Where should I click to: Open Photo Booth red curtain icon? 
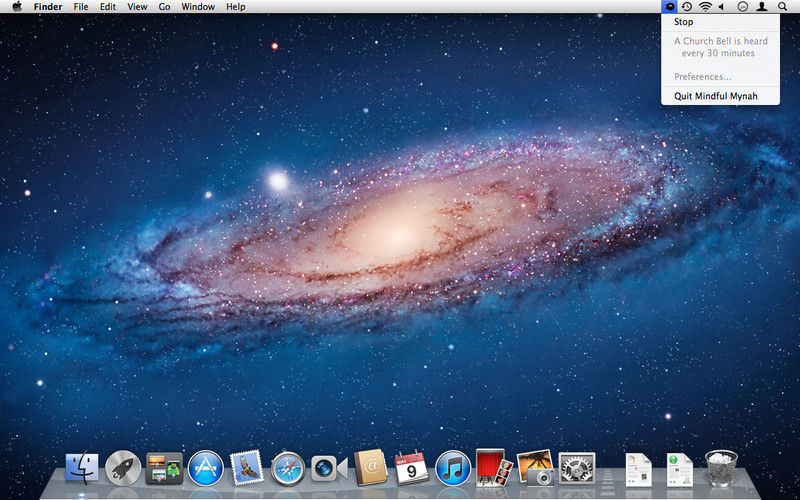[x=494, y=467]
